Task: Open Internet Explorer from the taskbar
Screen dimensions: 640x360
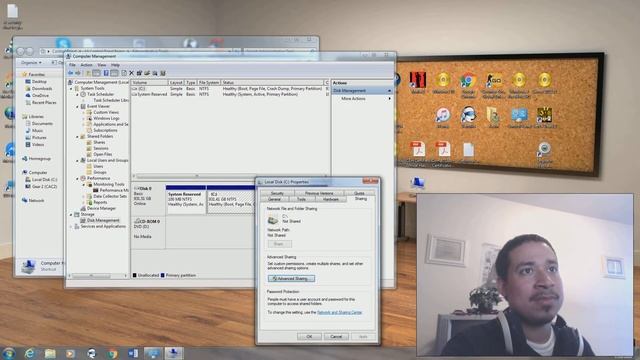Action: pos(29,353)
